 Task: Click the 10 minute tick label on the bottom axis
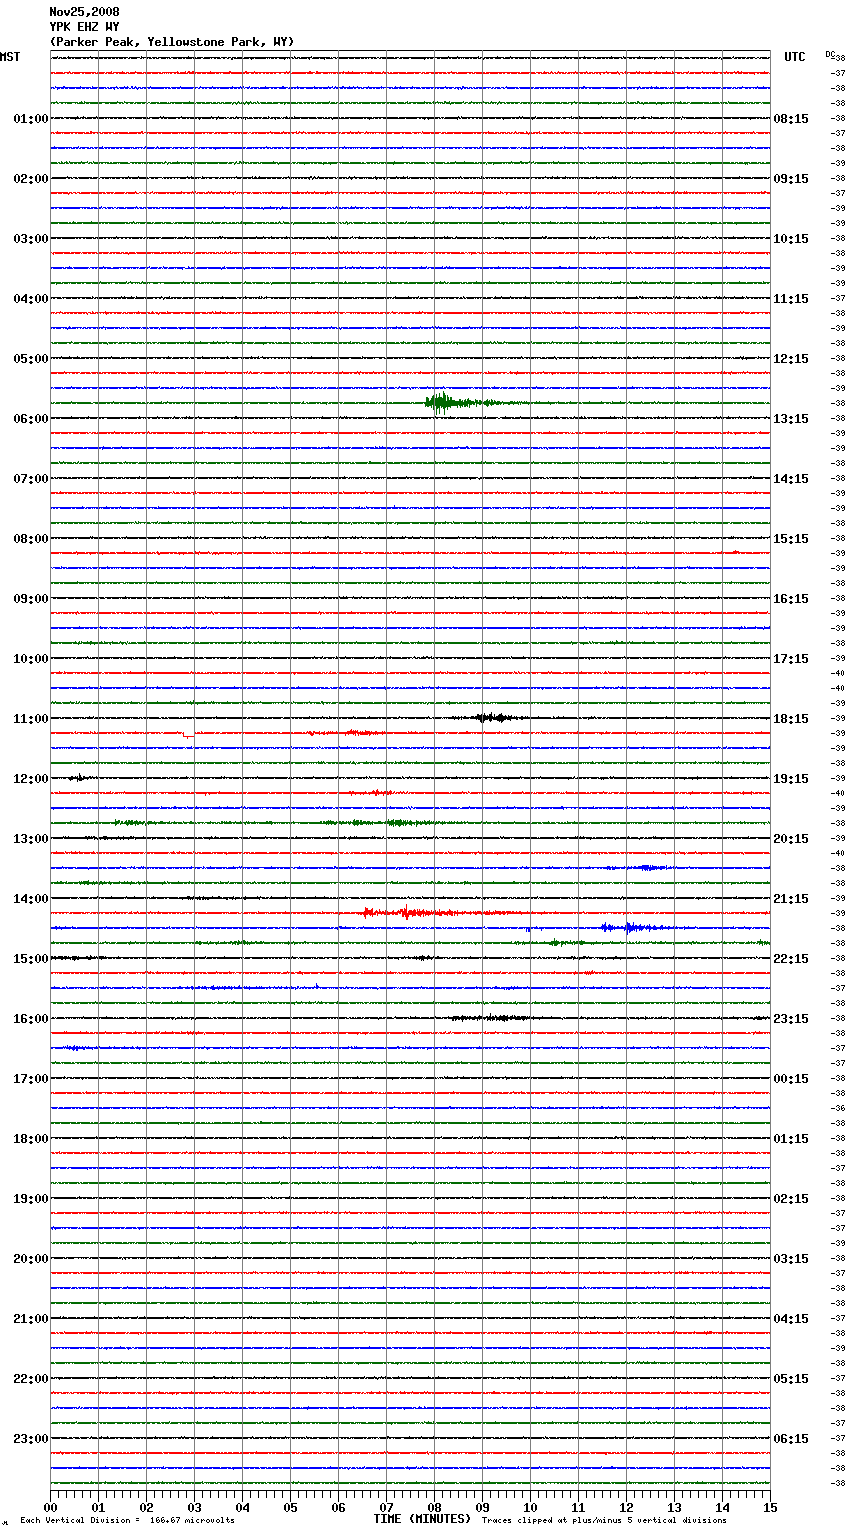(530, 1507)
